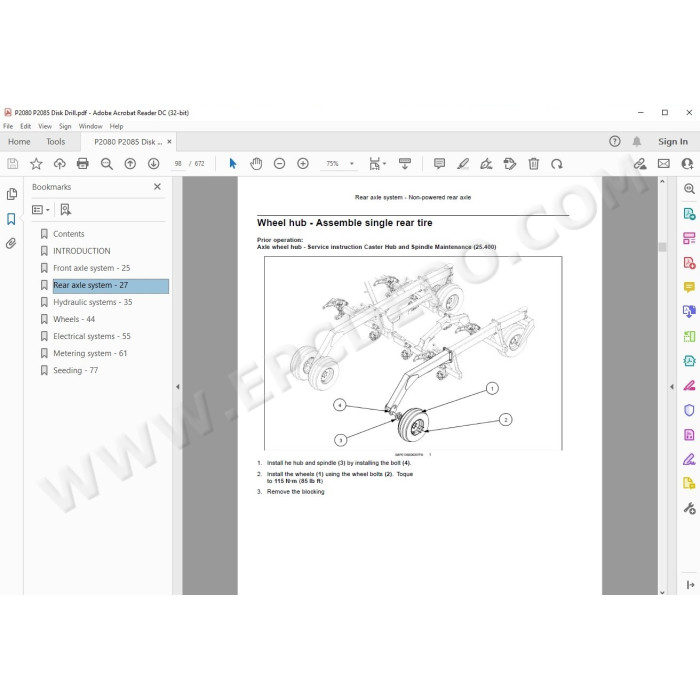Open the Edit menu

[25, 126]
